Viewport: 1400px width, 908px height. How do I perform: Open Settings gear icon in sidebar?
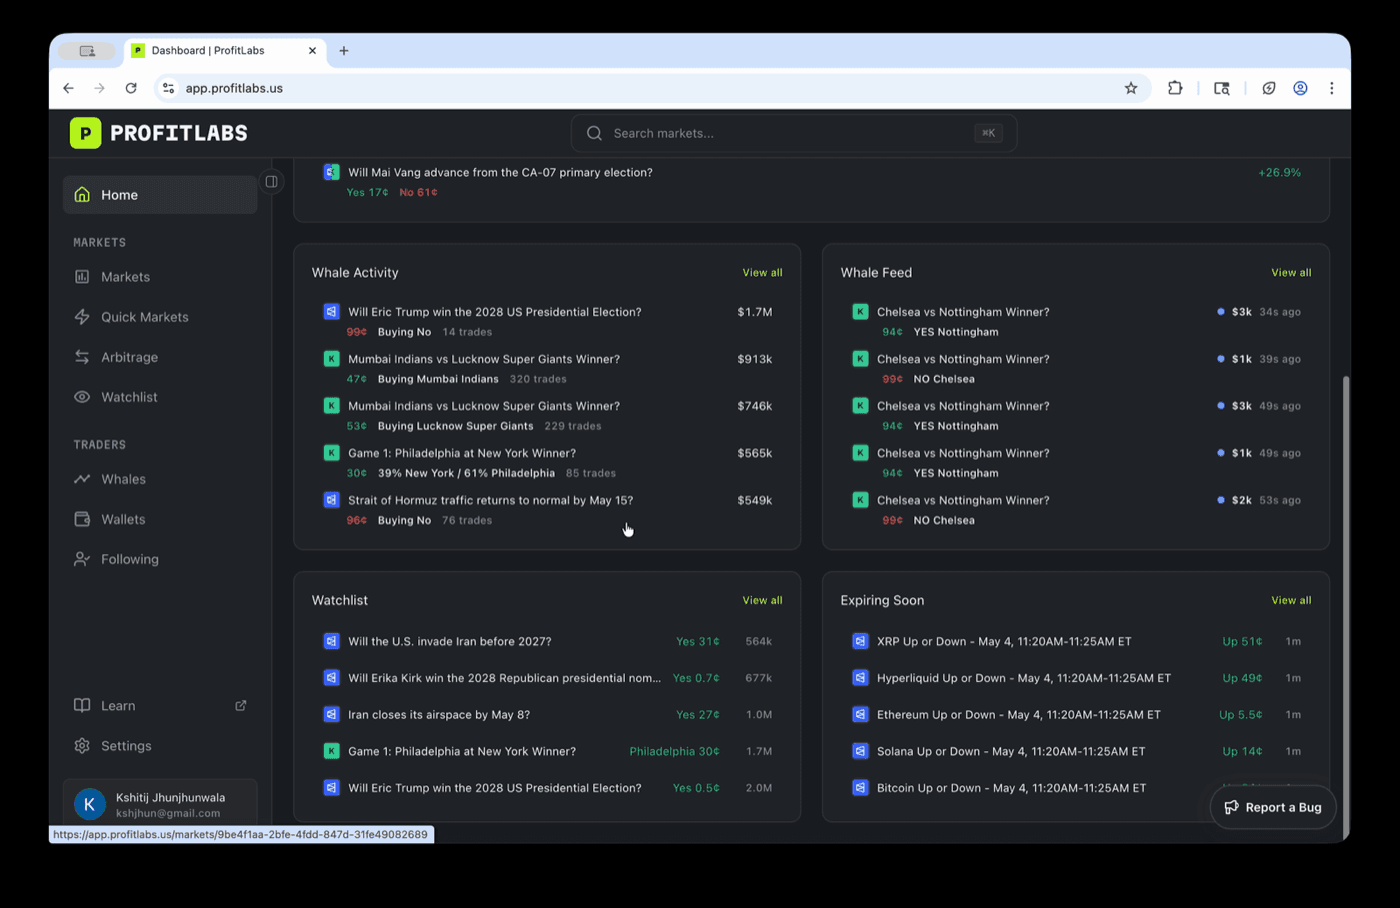click(82, 745)
